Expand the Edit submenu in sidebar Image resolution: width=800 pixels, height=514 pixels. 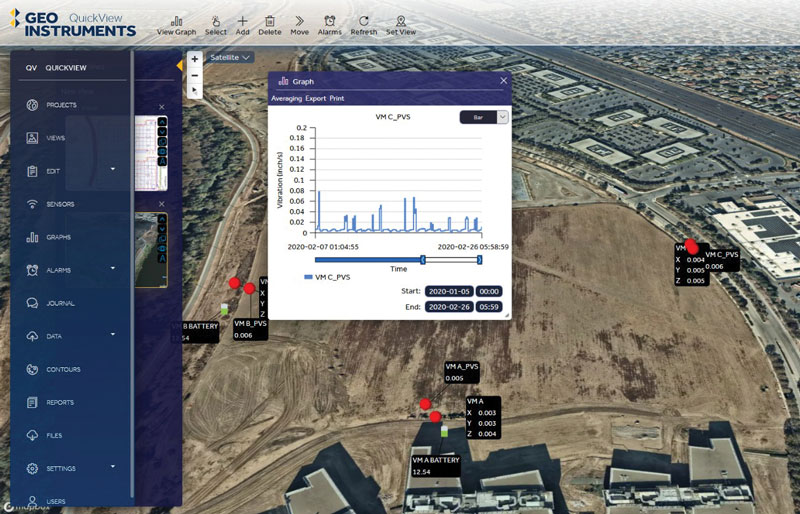click(112, 169)
